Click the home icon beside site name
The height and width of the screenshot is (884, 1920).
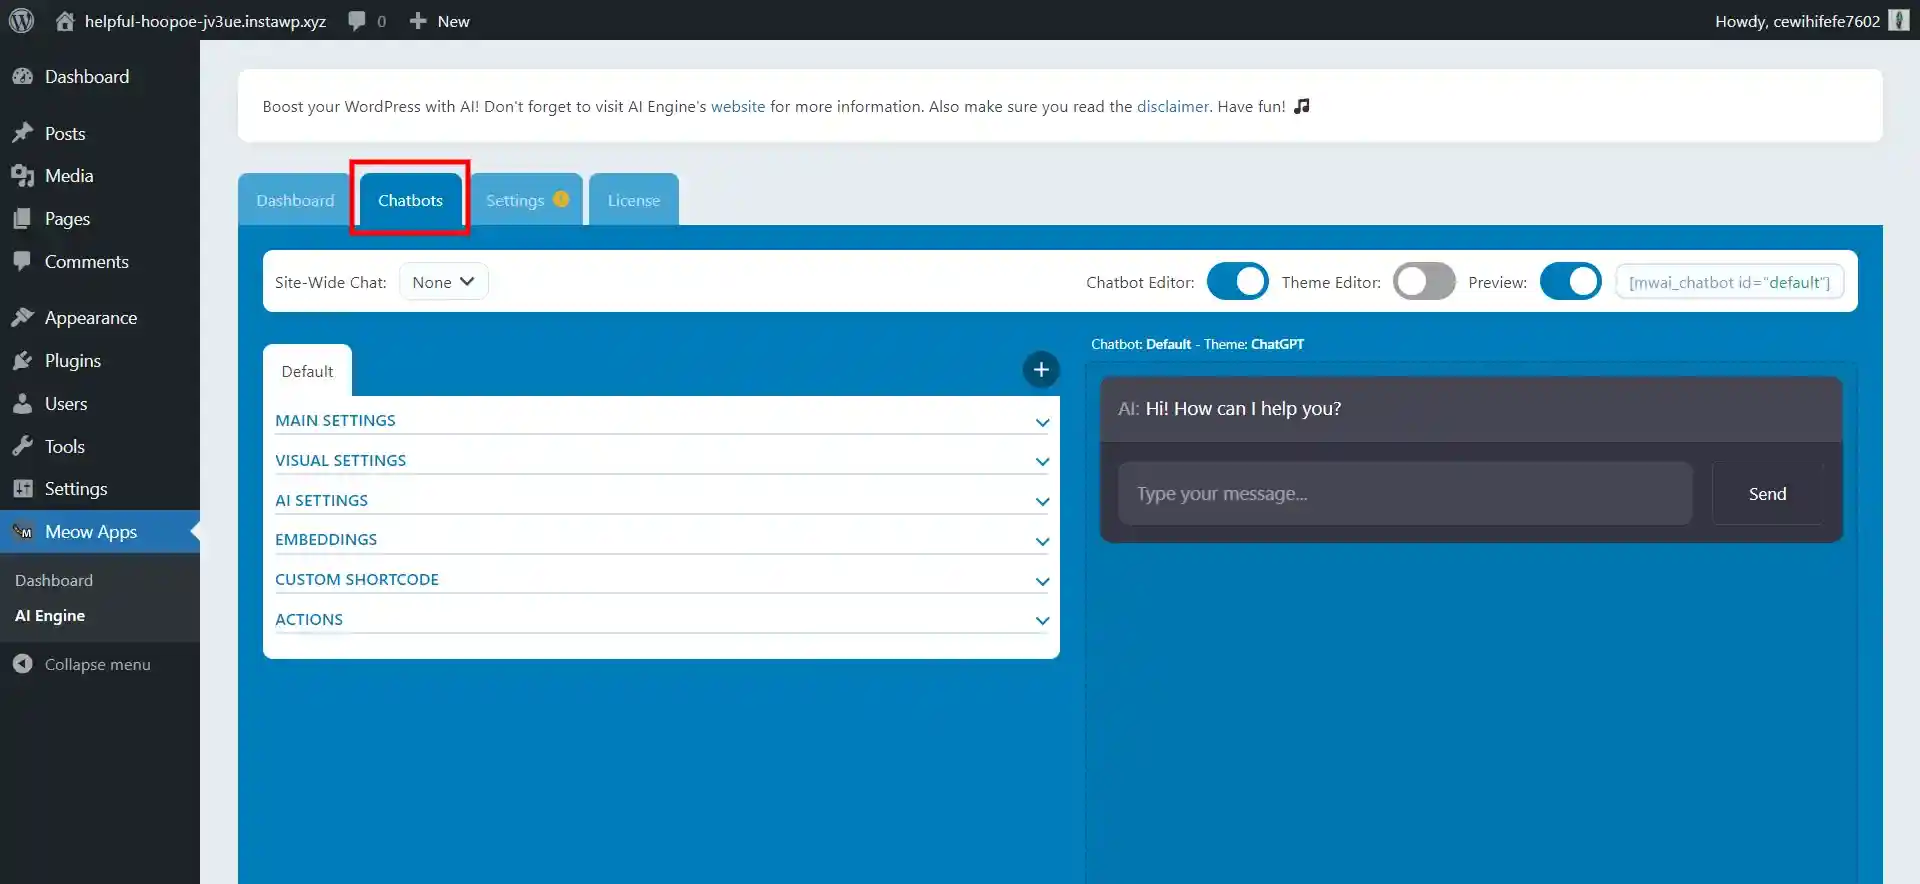pyautogui.click(x=65, y=21)
